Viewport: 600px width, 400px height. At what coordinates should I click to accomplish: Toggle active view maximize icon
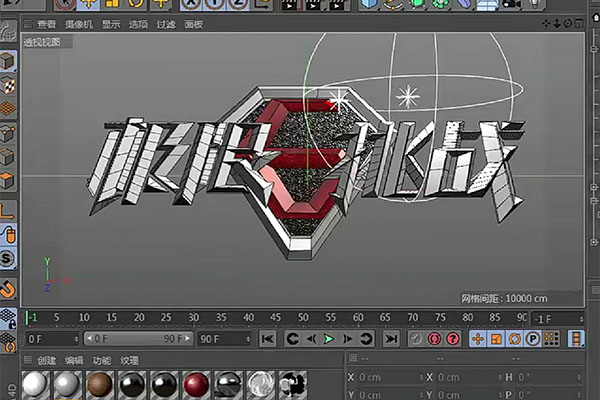click(x=579, y=24)
